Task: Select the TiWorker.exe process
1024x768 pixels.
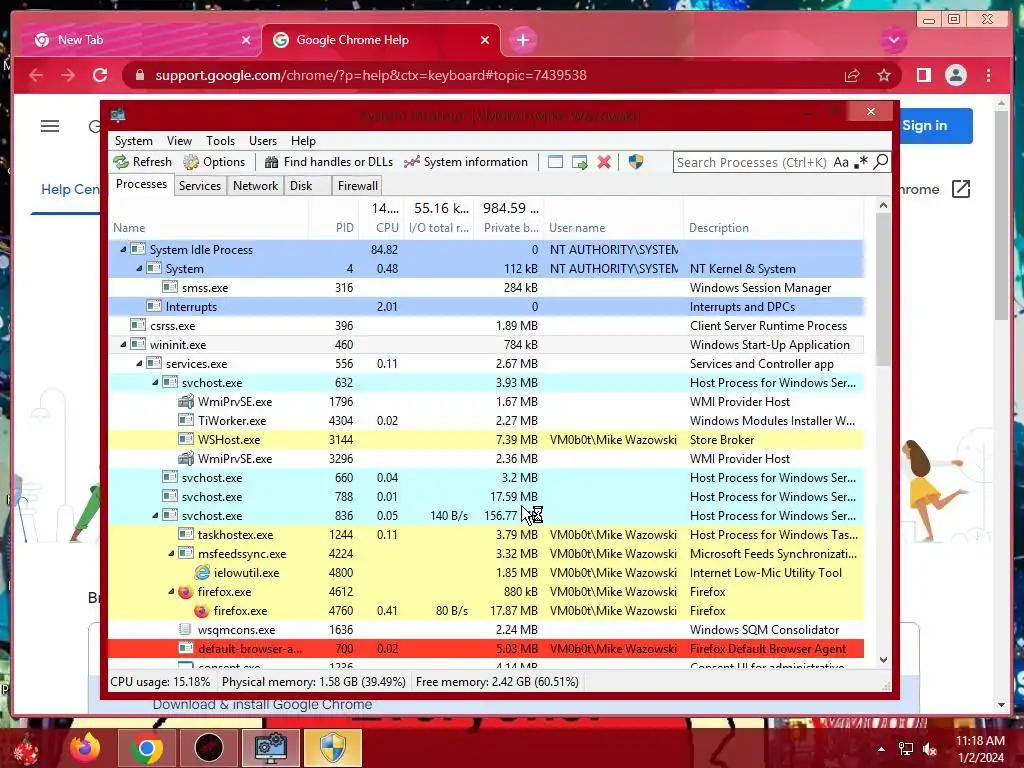Action: [x=486, y=421]
